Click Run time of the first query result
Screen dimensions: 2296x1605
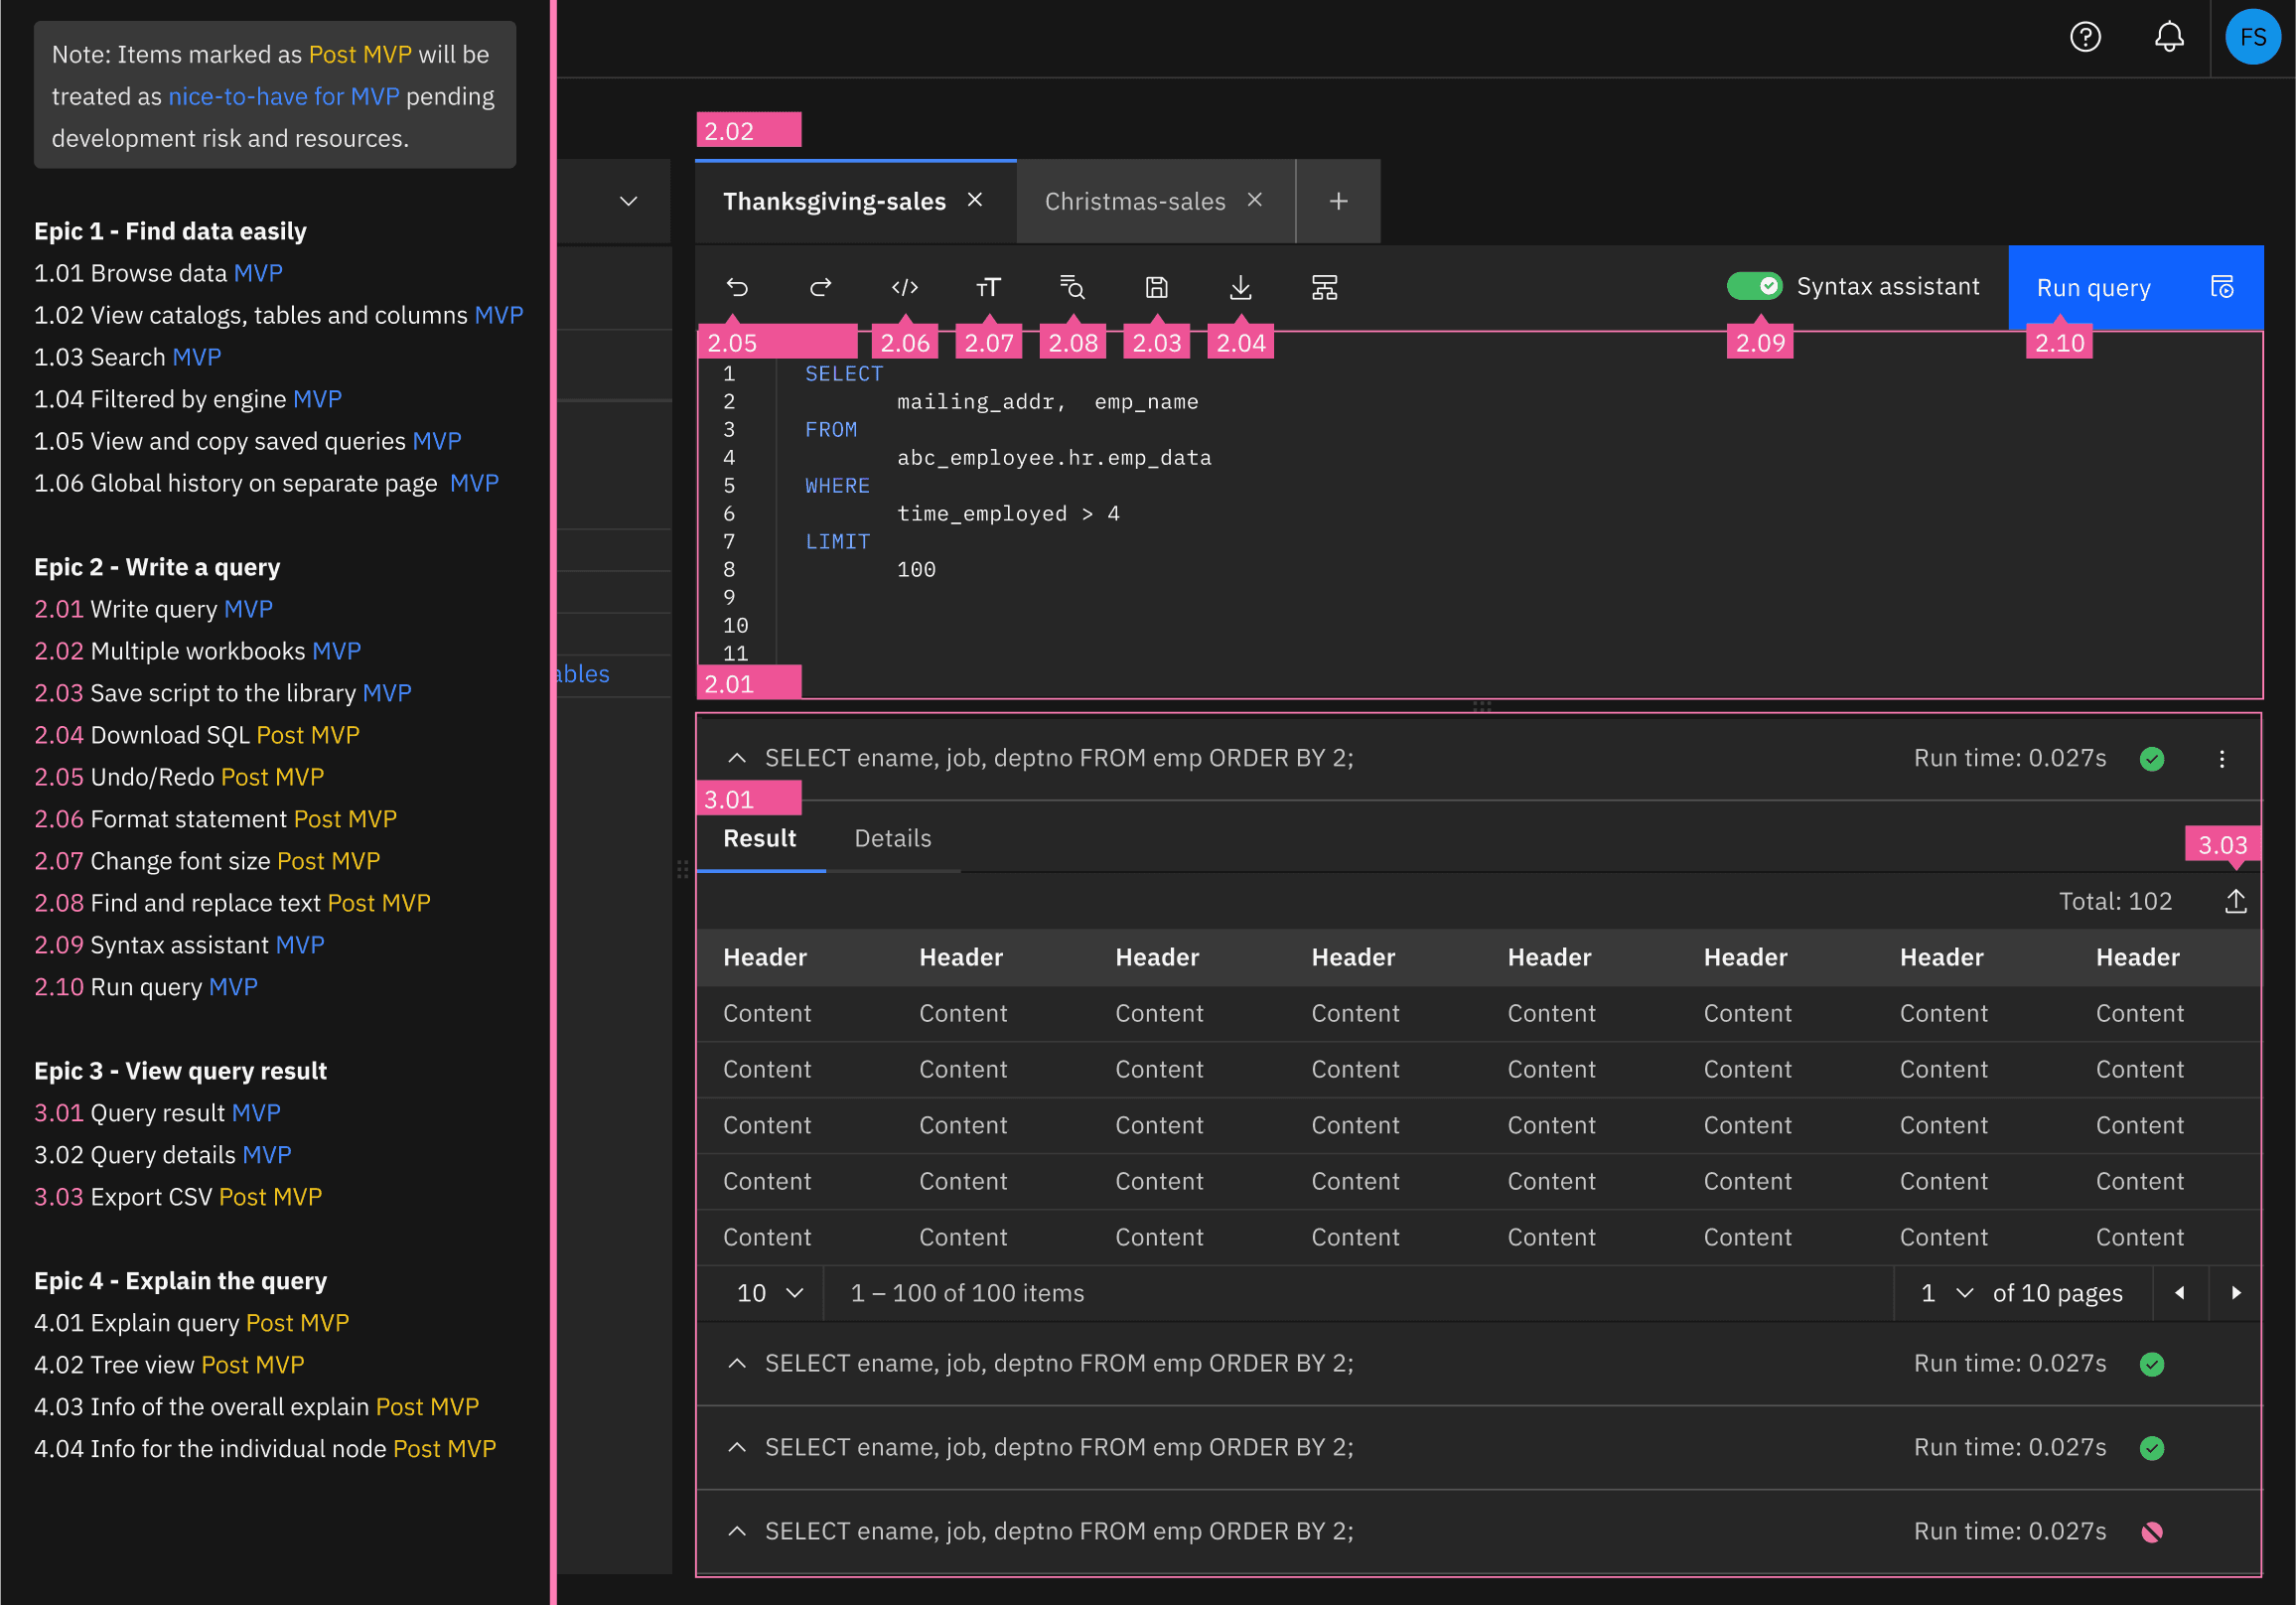coord(2010,759)
